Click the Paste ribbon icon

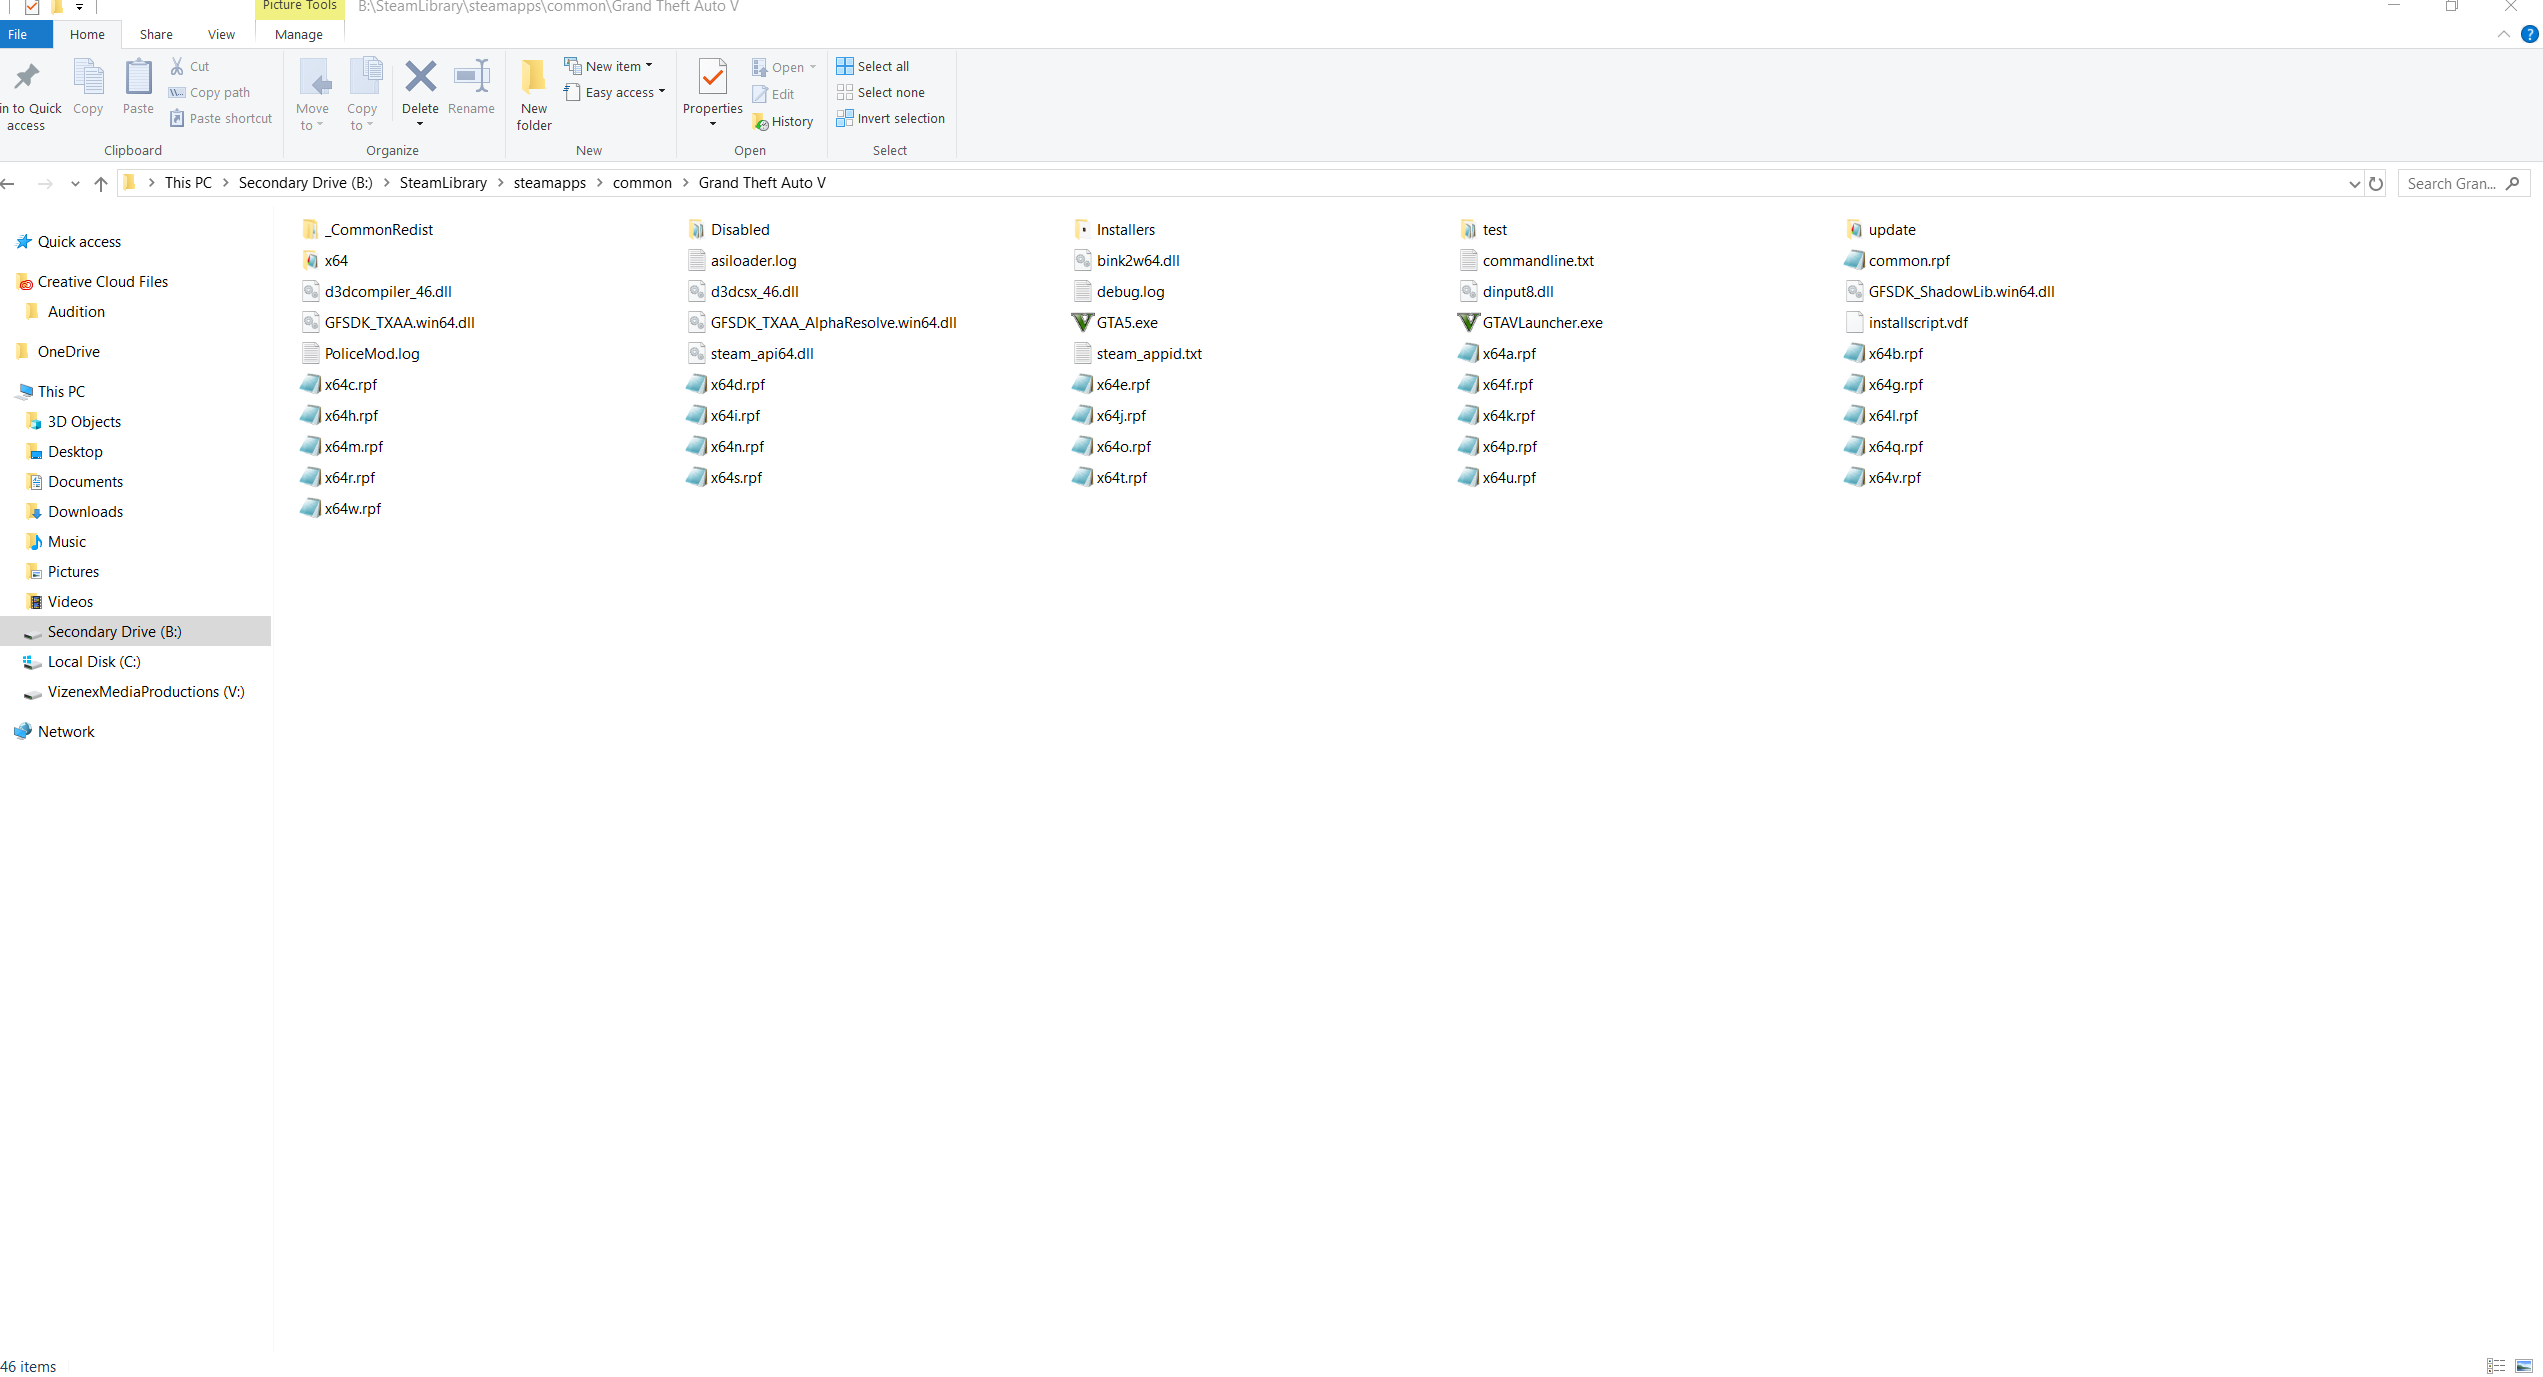[x=138, y=77]
